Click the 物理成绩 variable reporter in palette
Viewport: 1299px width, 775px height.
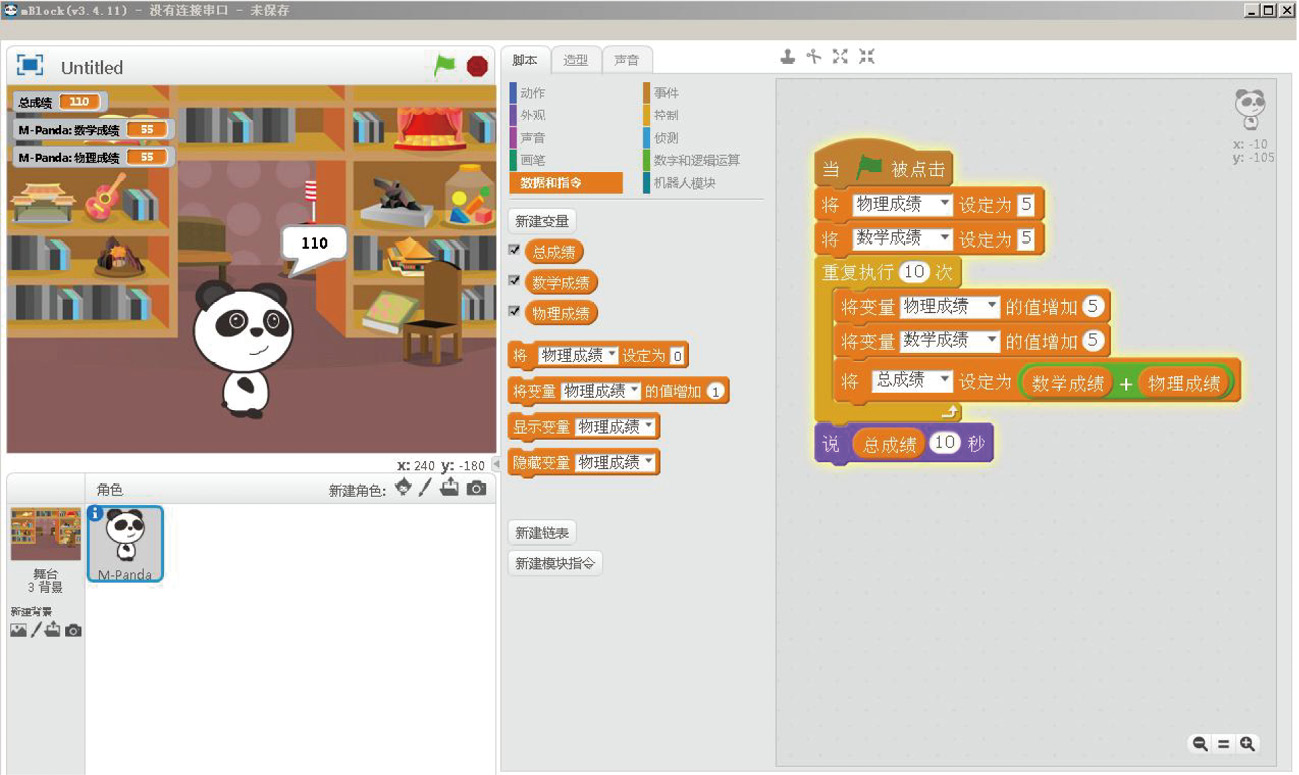(x=561, y=314)
